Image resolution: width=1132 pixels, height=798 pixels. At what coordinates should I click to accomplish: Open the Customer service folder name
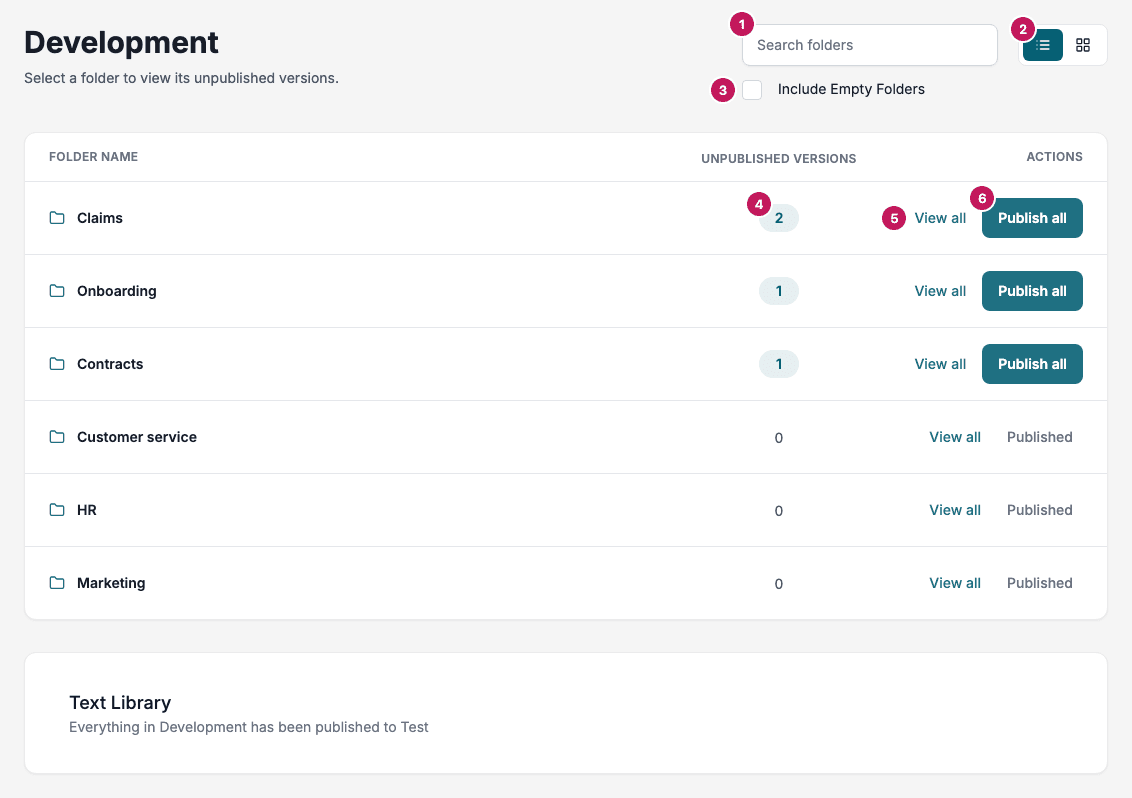[x=136, y=437]
